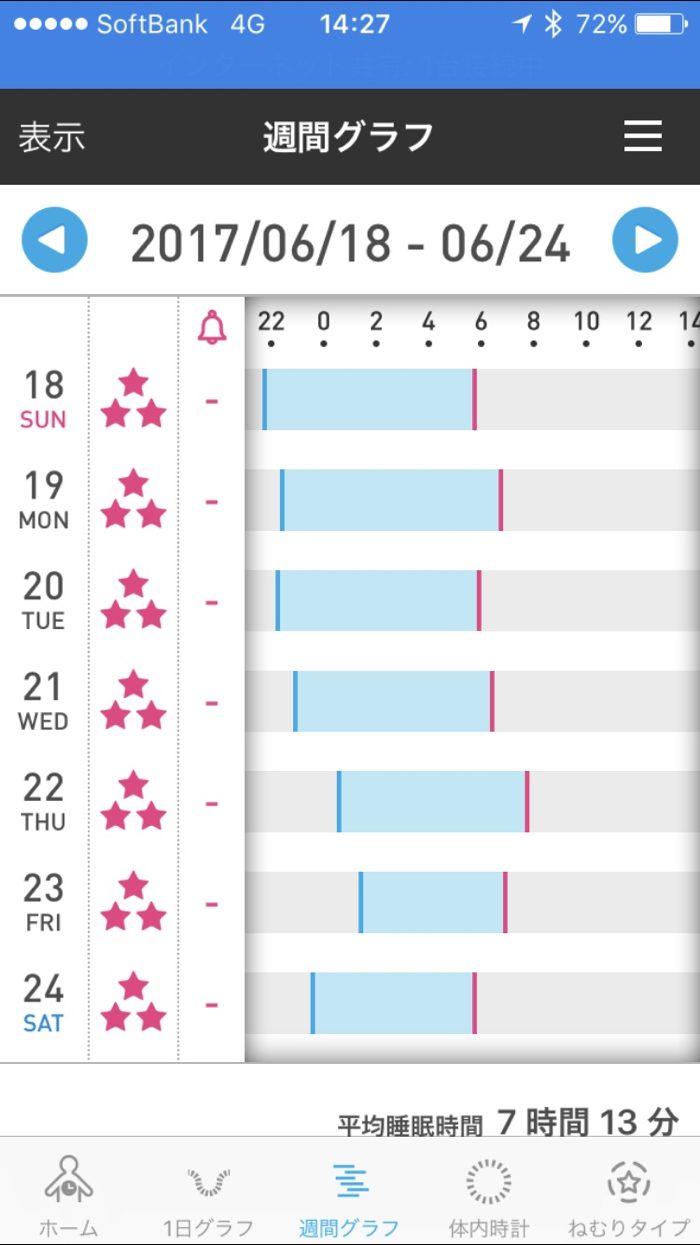
Task: Select the 週間グラフ weekly graph tab
Action: (x=349, y=1195)
